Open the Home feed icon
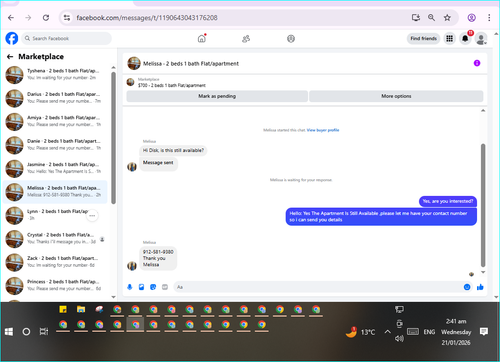Screen dimensions: 500x362 coord(202,39)
